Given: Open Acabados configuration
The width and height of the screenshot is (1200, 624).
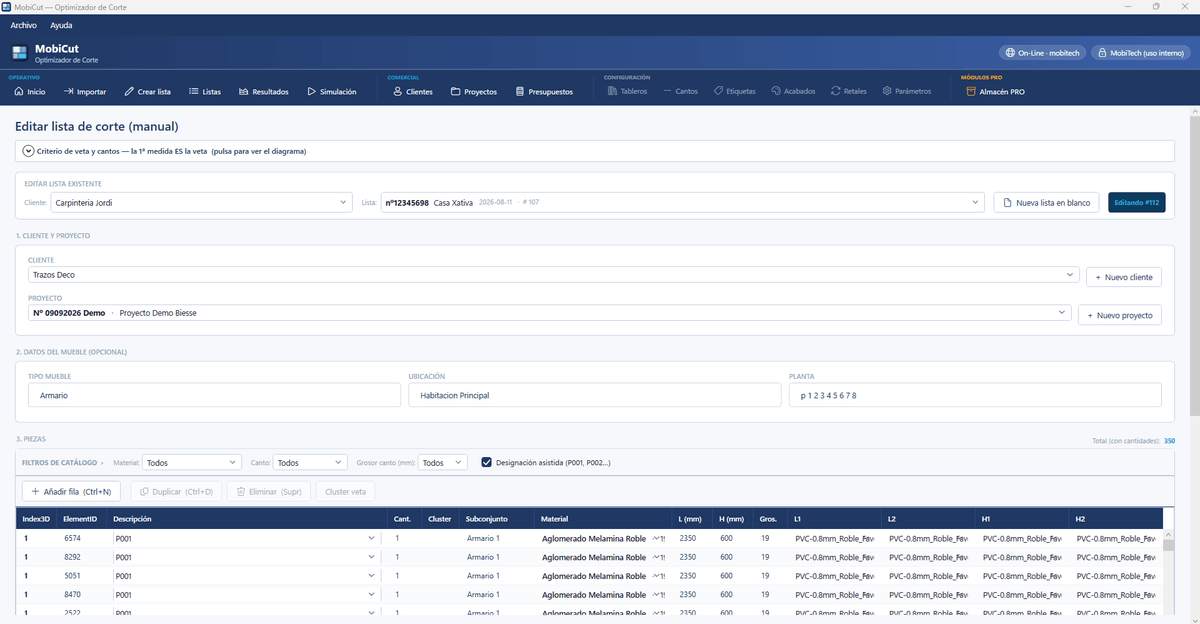Looking at the screenshot, I should (x=794, y=92).
